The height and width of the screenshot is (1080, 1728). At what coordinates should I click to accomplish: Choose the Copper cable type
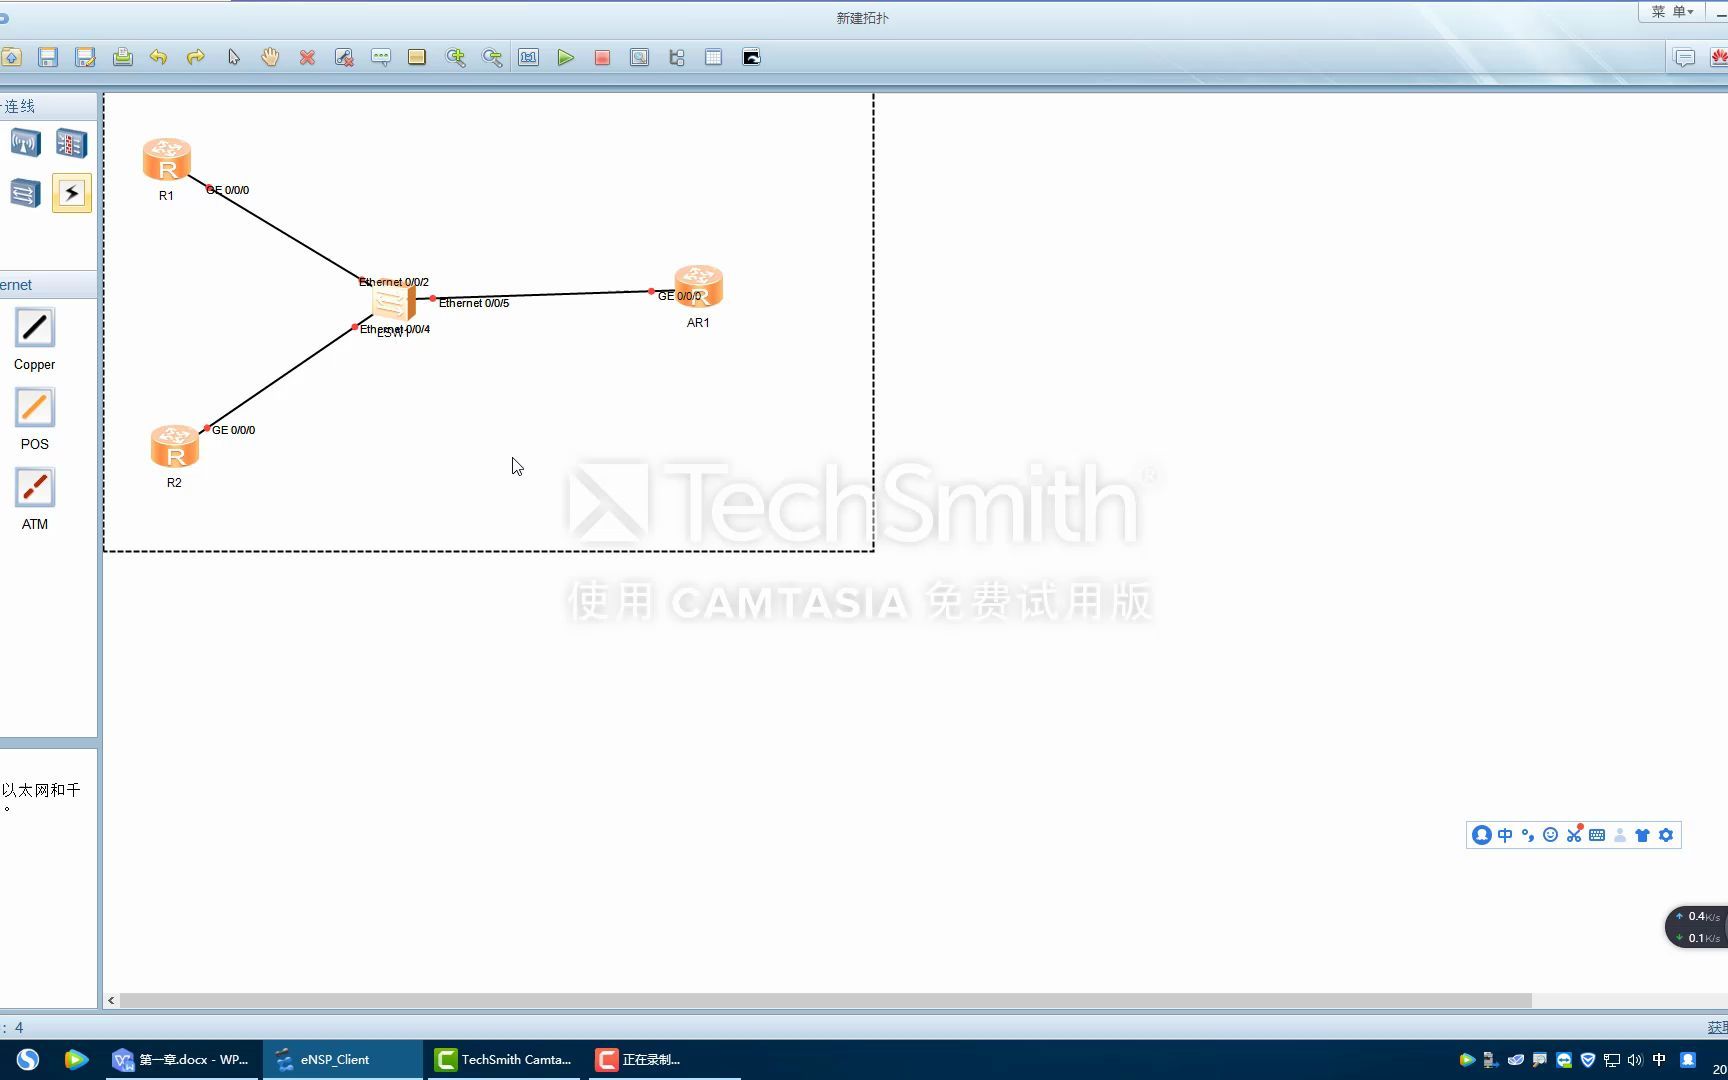click(34, 327)
